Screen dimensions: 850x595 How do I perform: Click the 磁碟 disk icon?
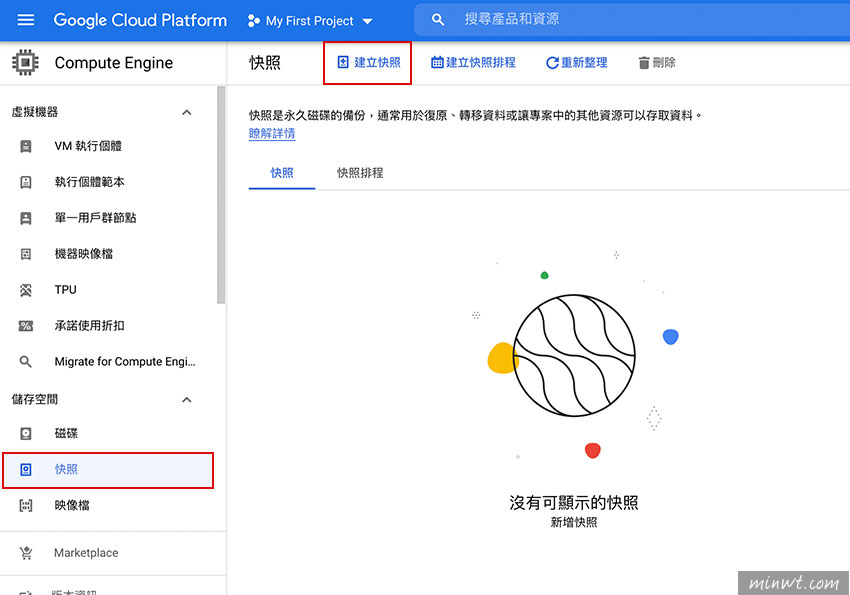(25, 434)
